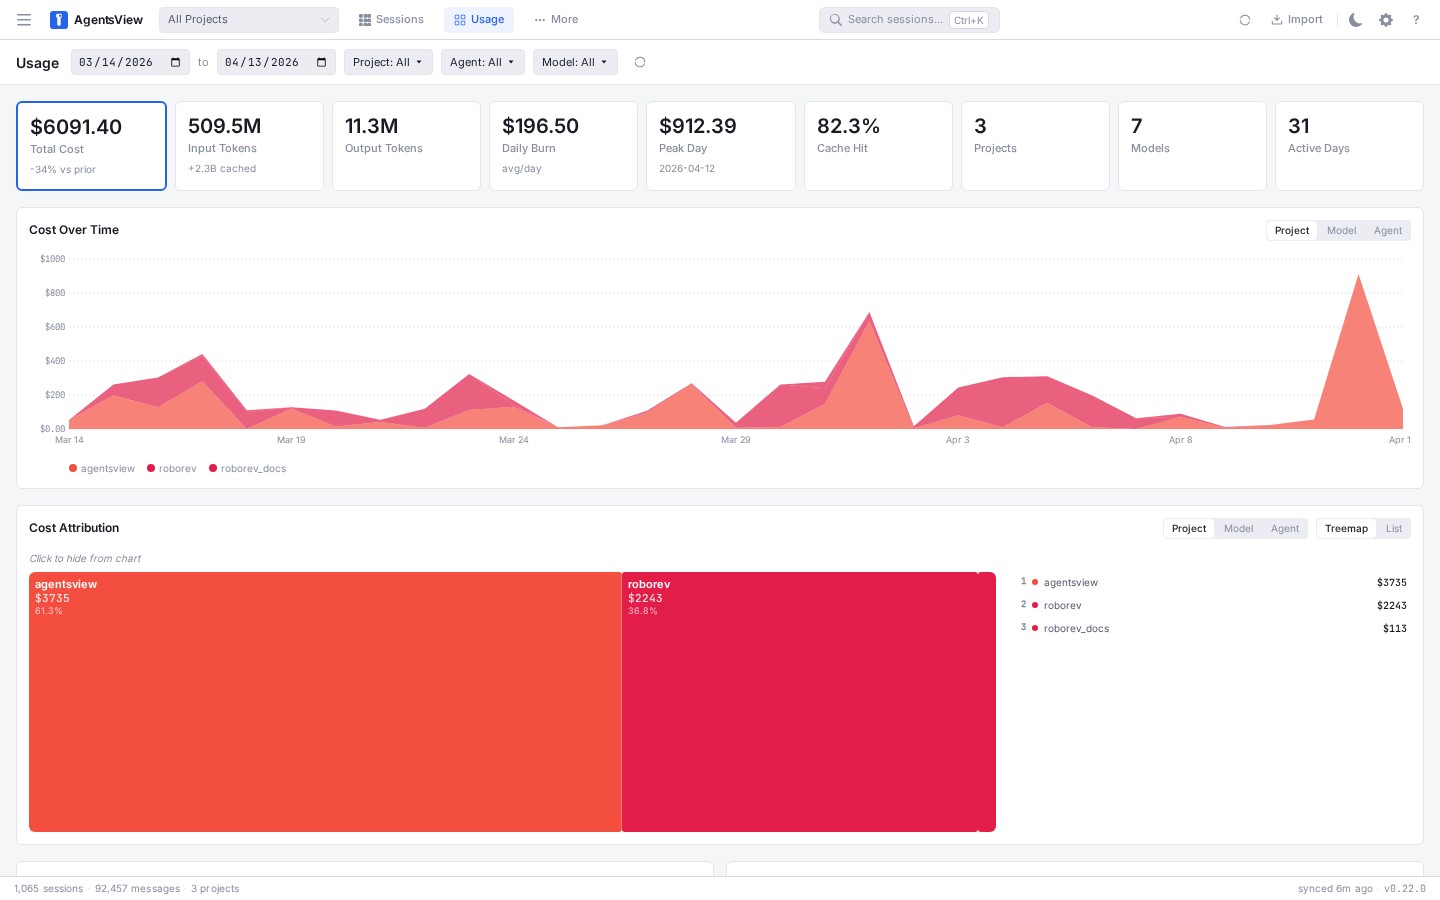Open the settings gear icon
The height and width of the screenshot is (900, 1440).
pyautogui.click(x=1385, y=19)
